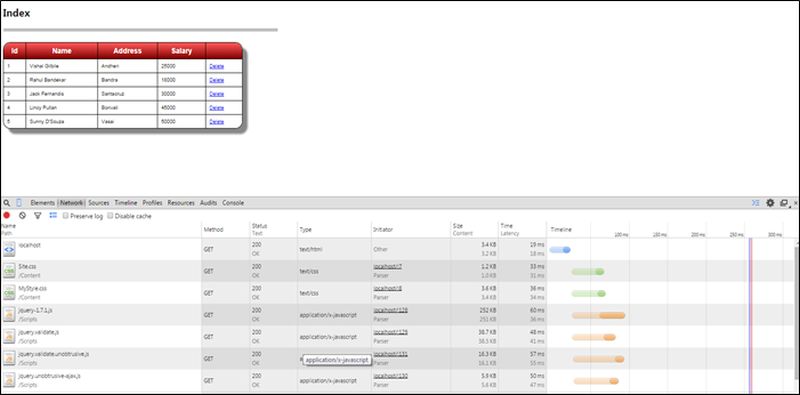Image resolution: width=800 pixels, height=395 pixels.
Task: Select the jquery.validate.unobtrusive.js request name
Action: click(x=54, y=354)
